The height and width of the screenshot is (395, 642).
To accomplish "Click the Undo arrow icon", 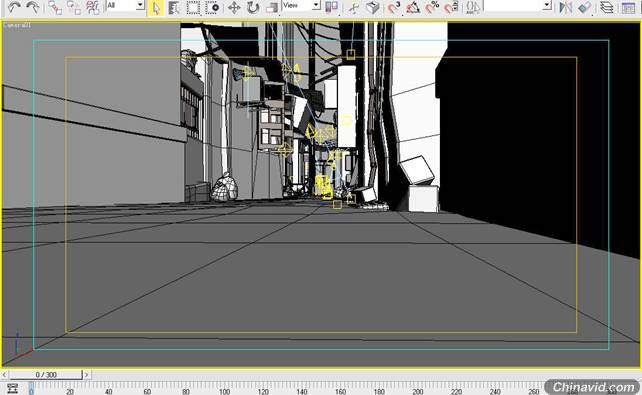I will [x=14, y=7].
